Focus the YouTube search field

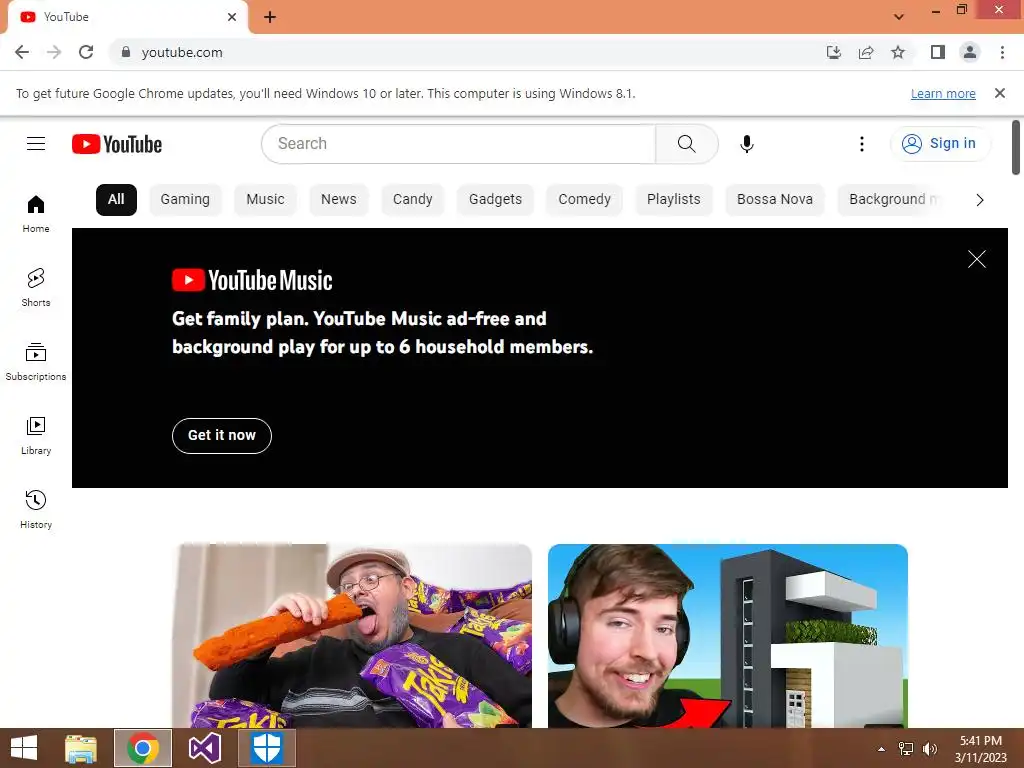(x=458, y=144)
